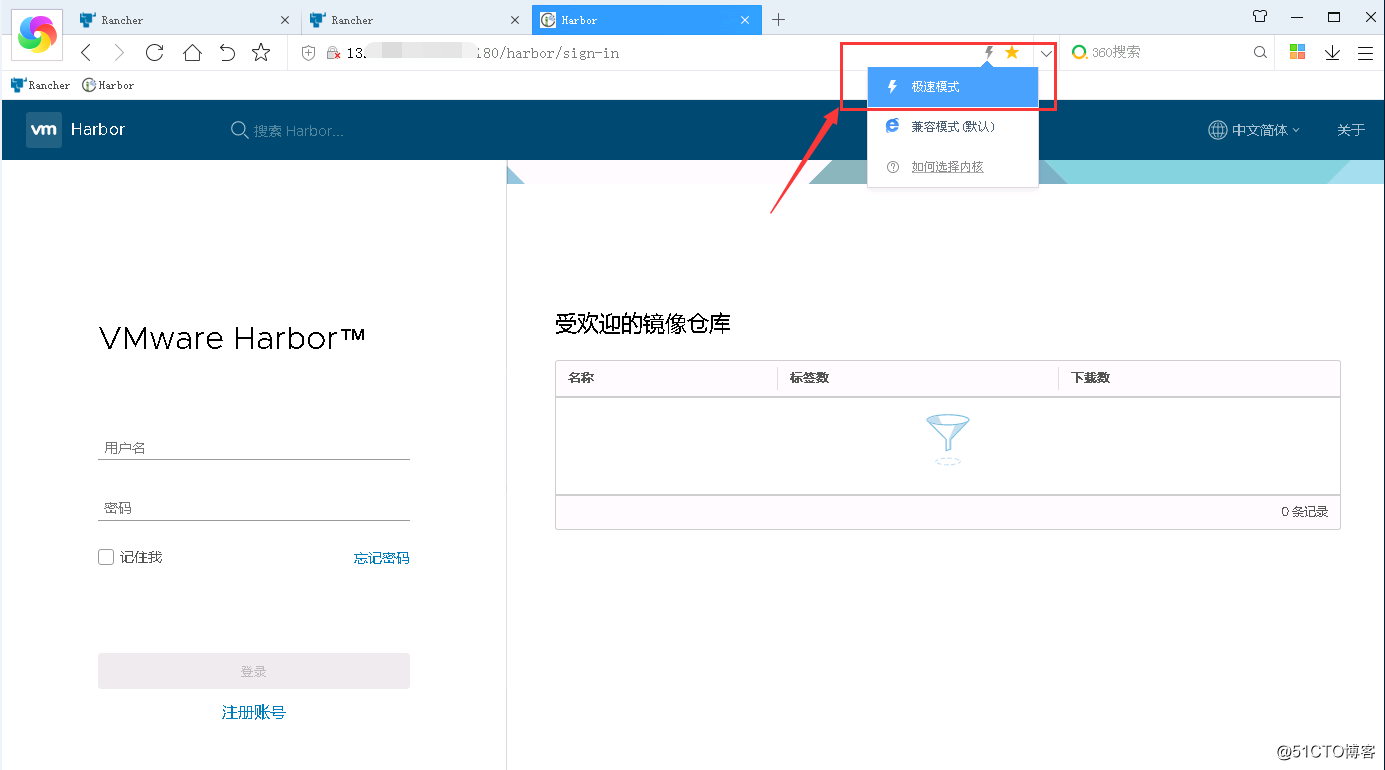Open the 注册账号 sign-up link

(254, 713)
